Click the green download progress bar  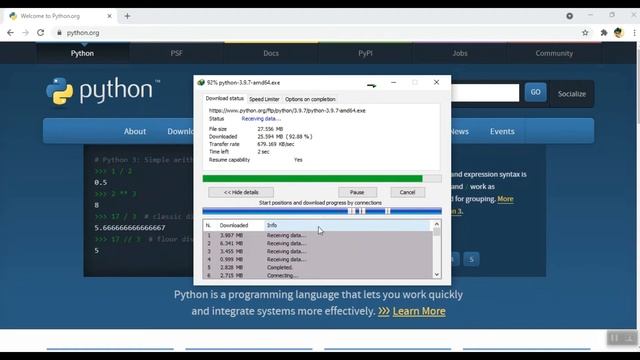tap(322, 178)
